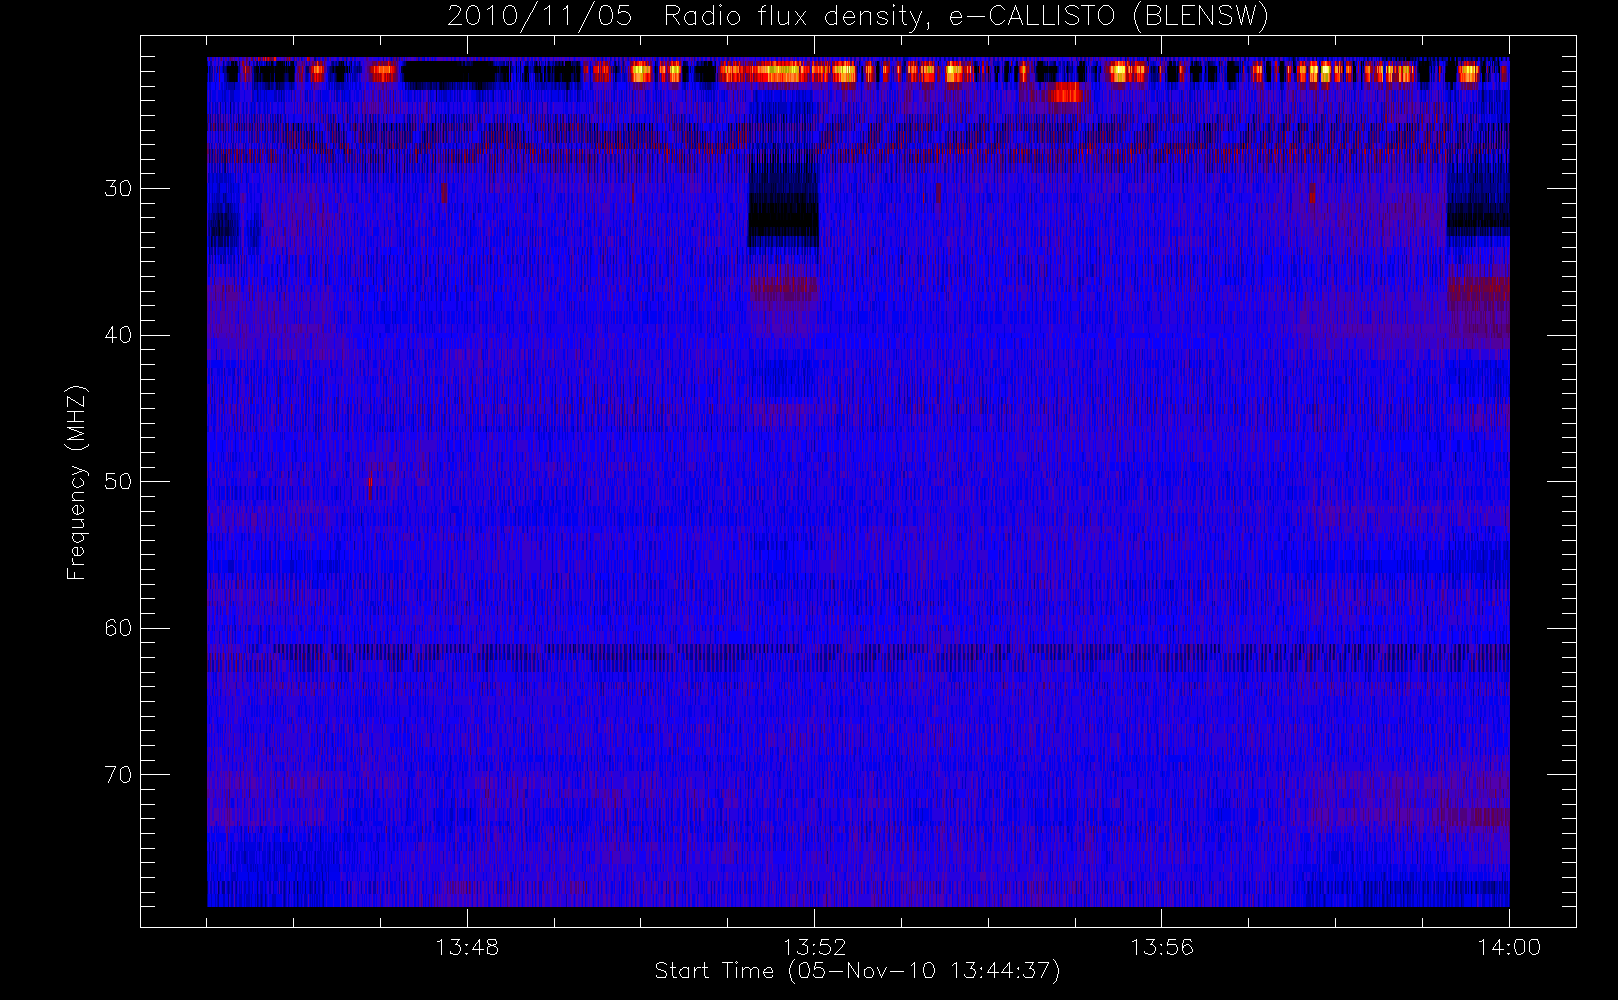
Task: Click the 40 MHz frequency tick label
Action: [x=118, y=335]
